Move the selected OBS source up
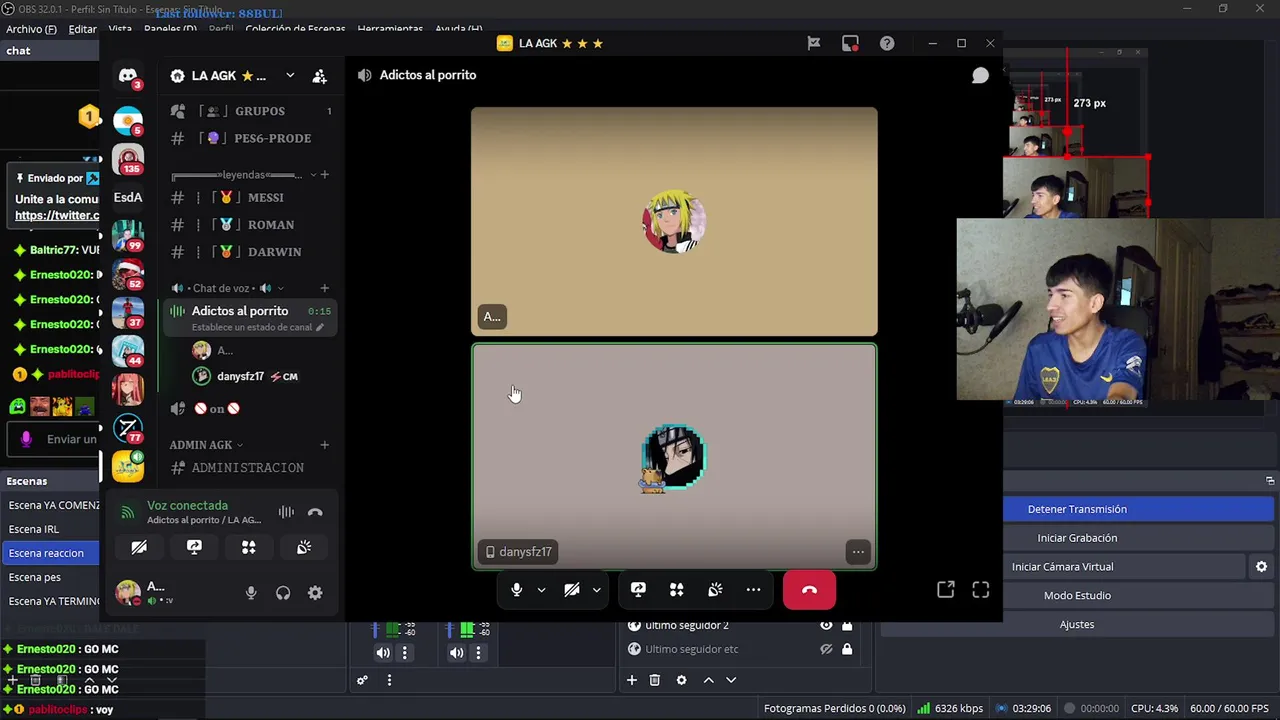The height and width of the screenshot is (720, 1280). 708,680
